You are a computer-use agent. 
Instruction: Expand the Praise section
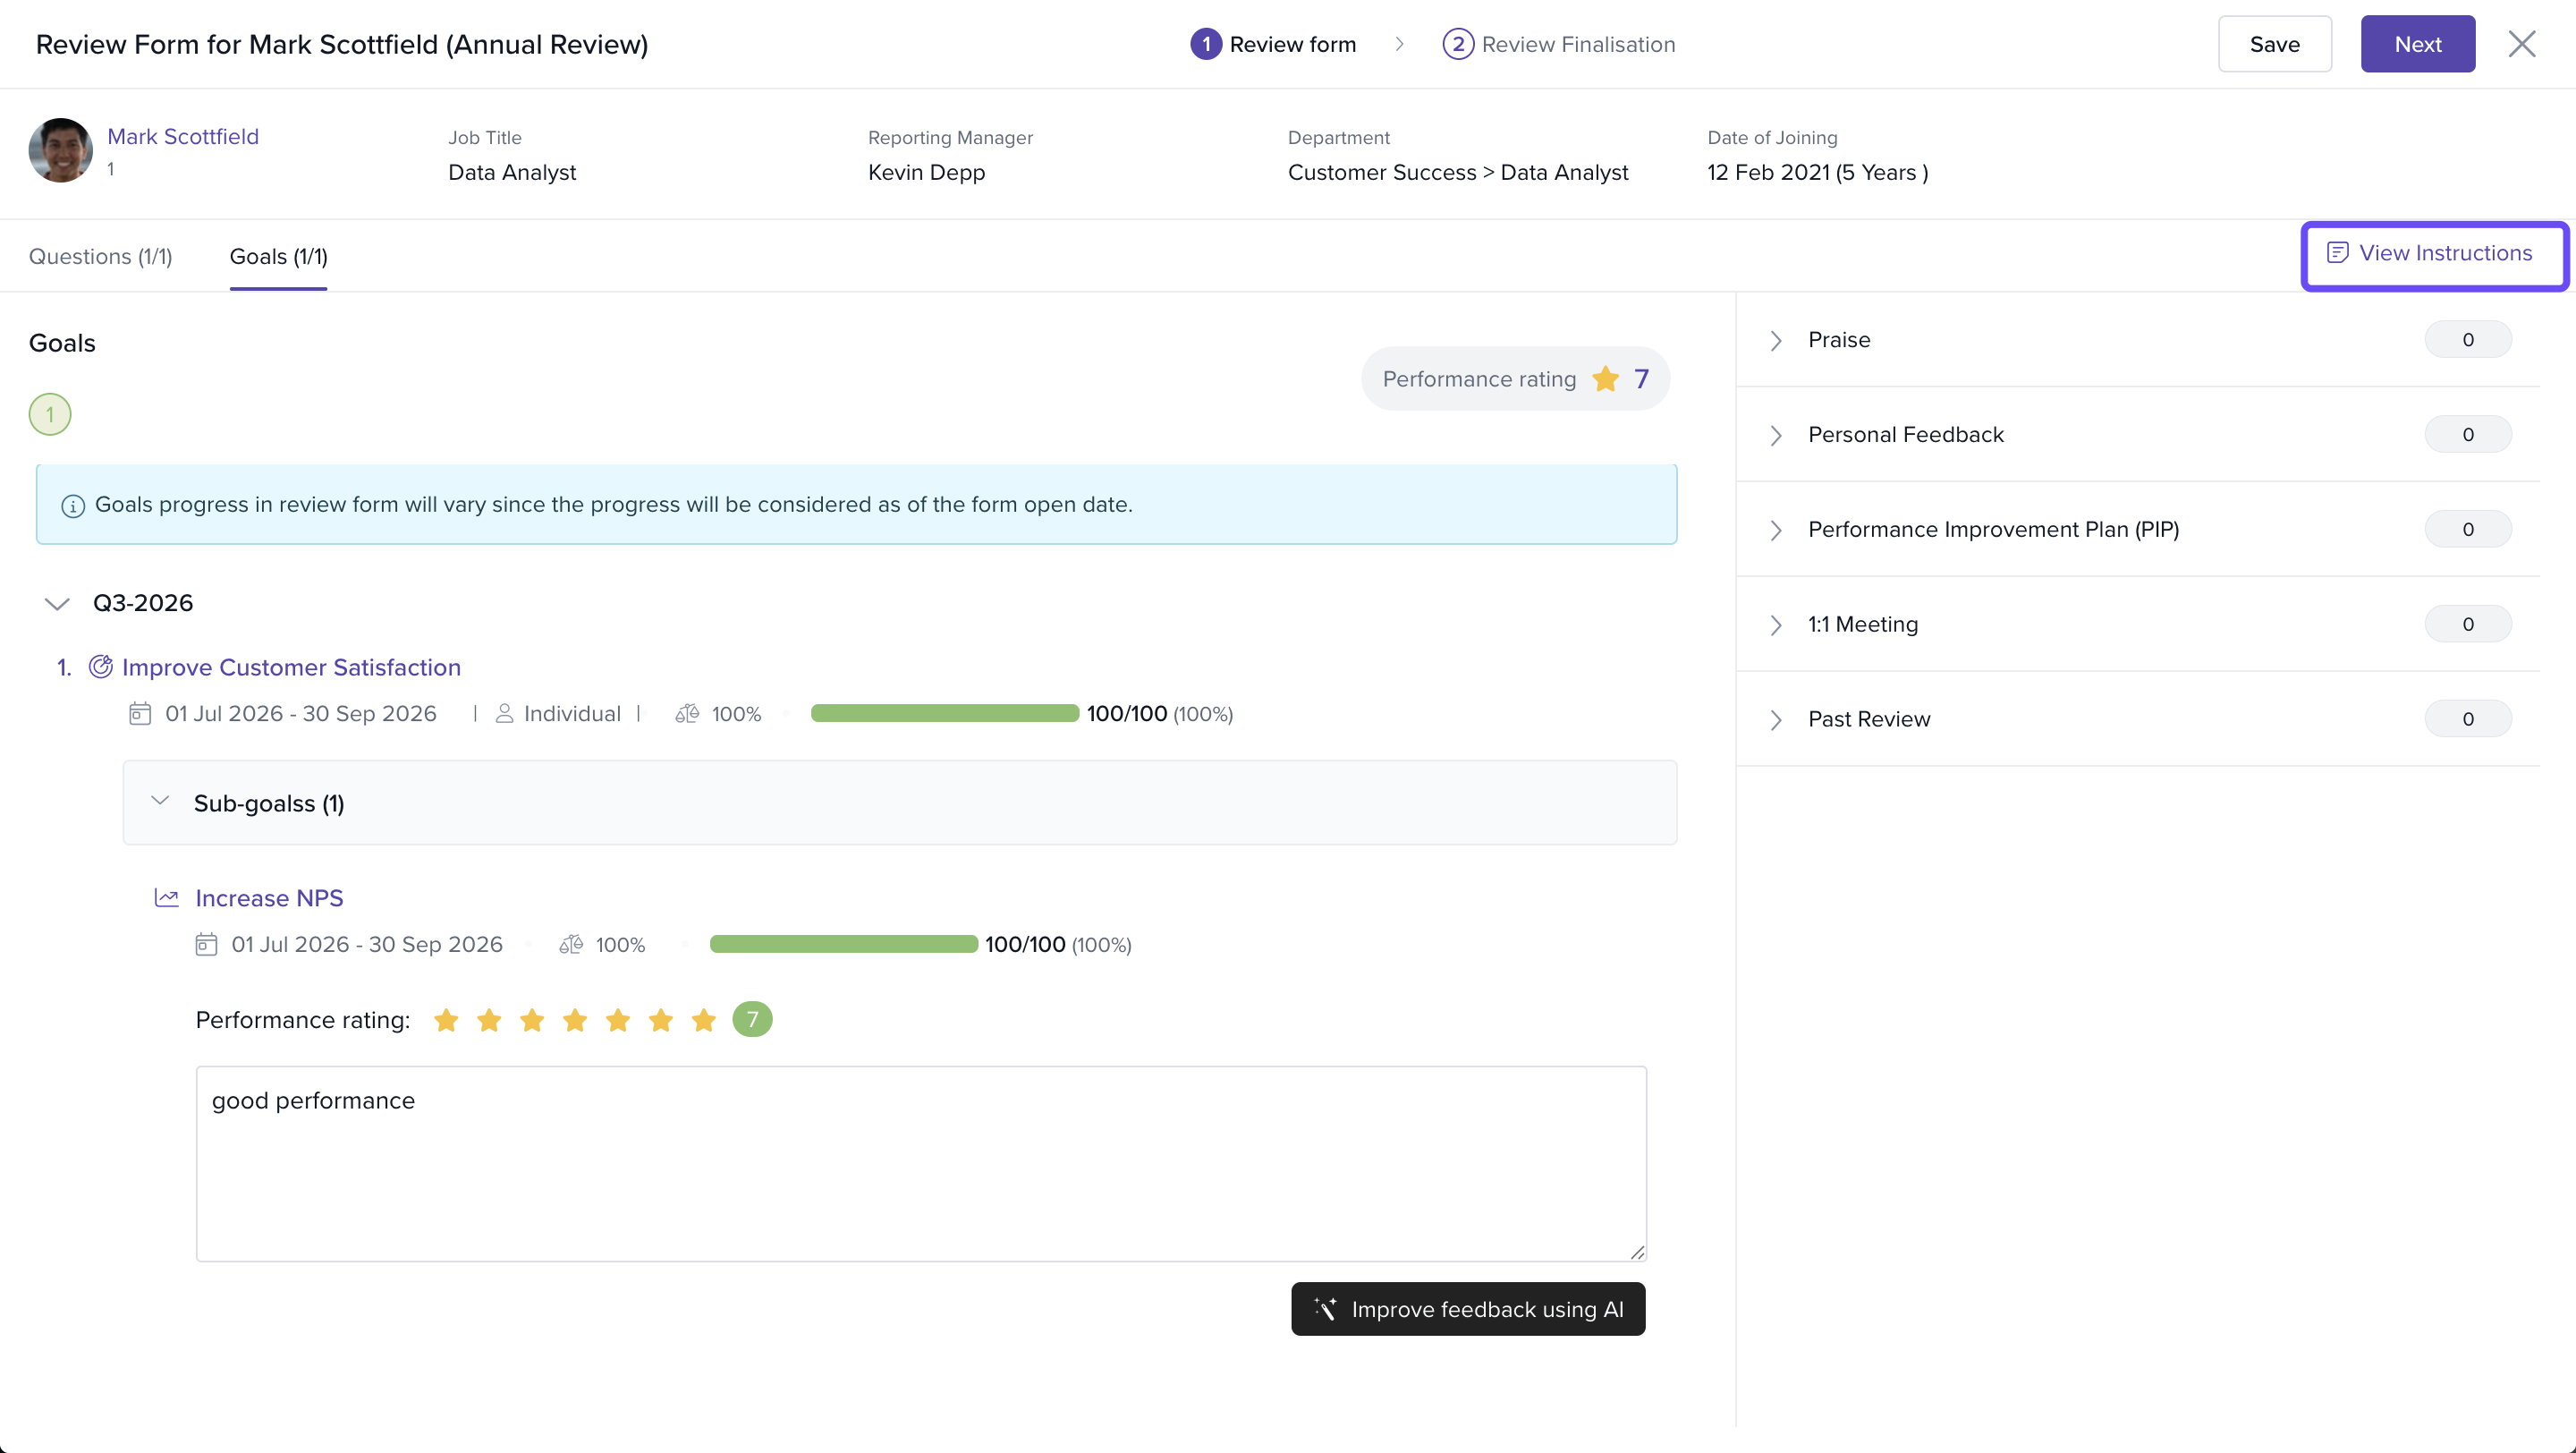[x=1776, y=340]
